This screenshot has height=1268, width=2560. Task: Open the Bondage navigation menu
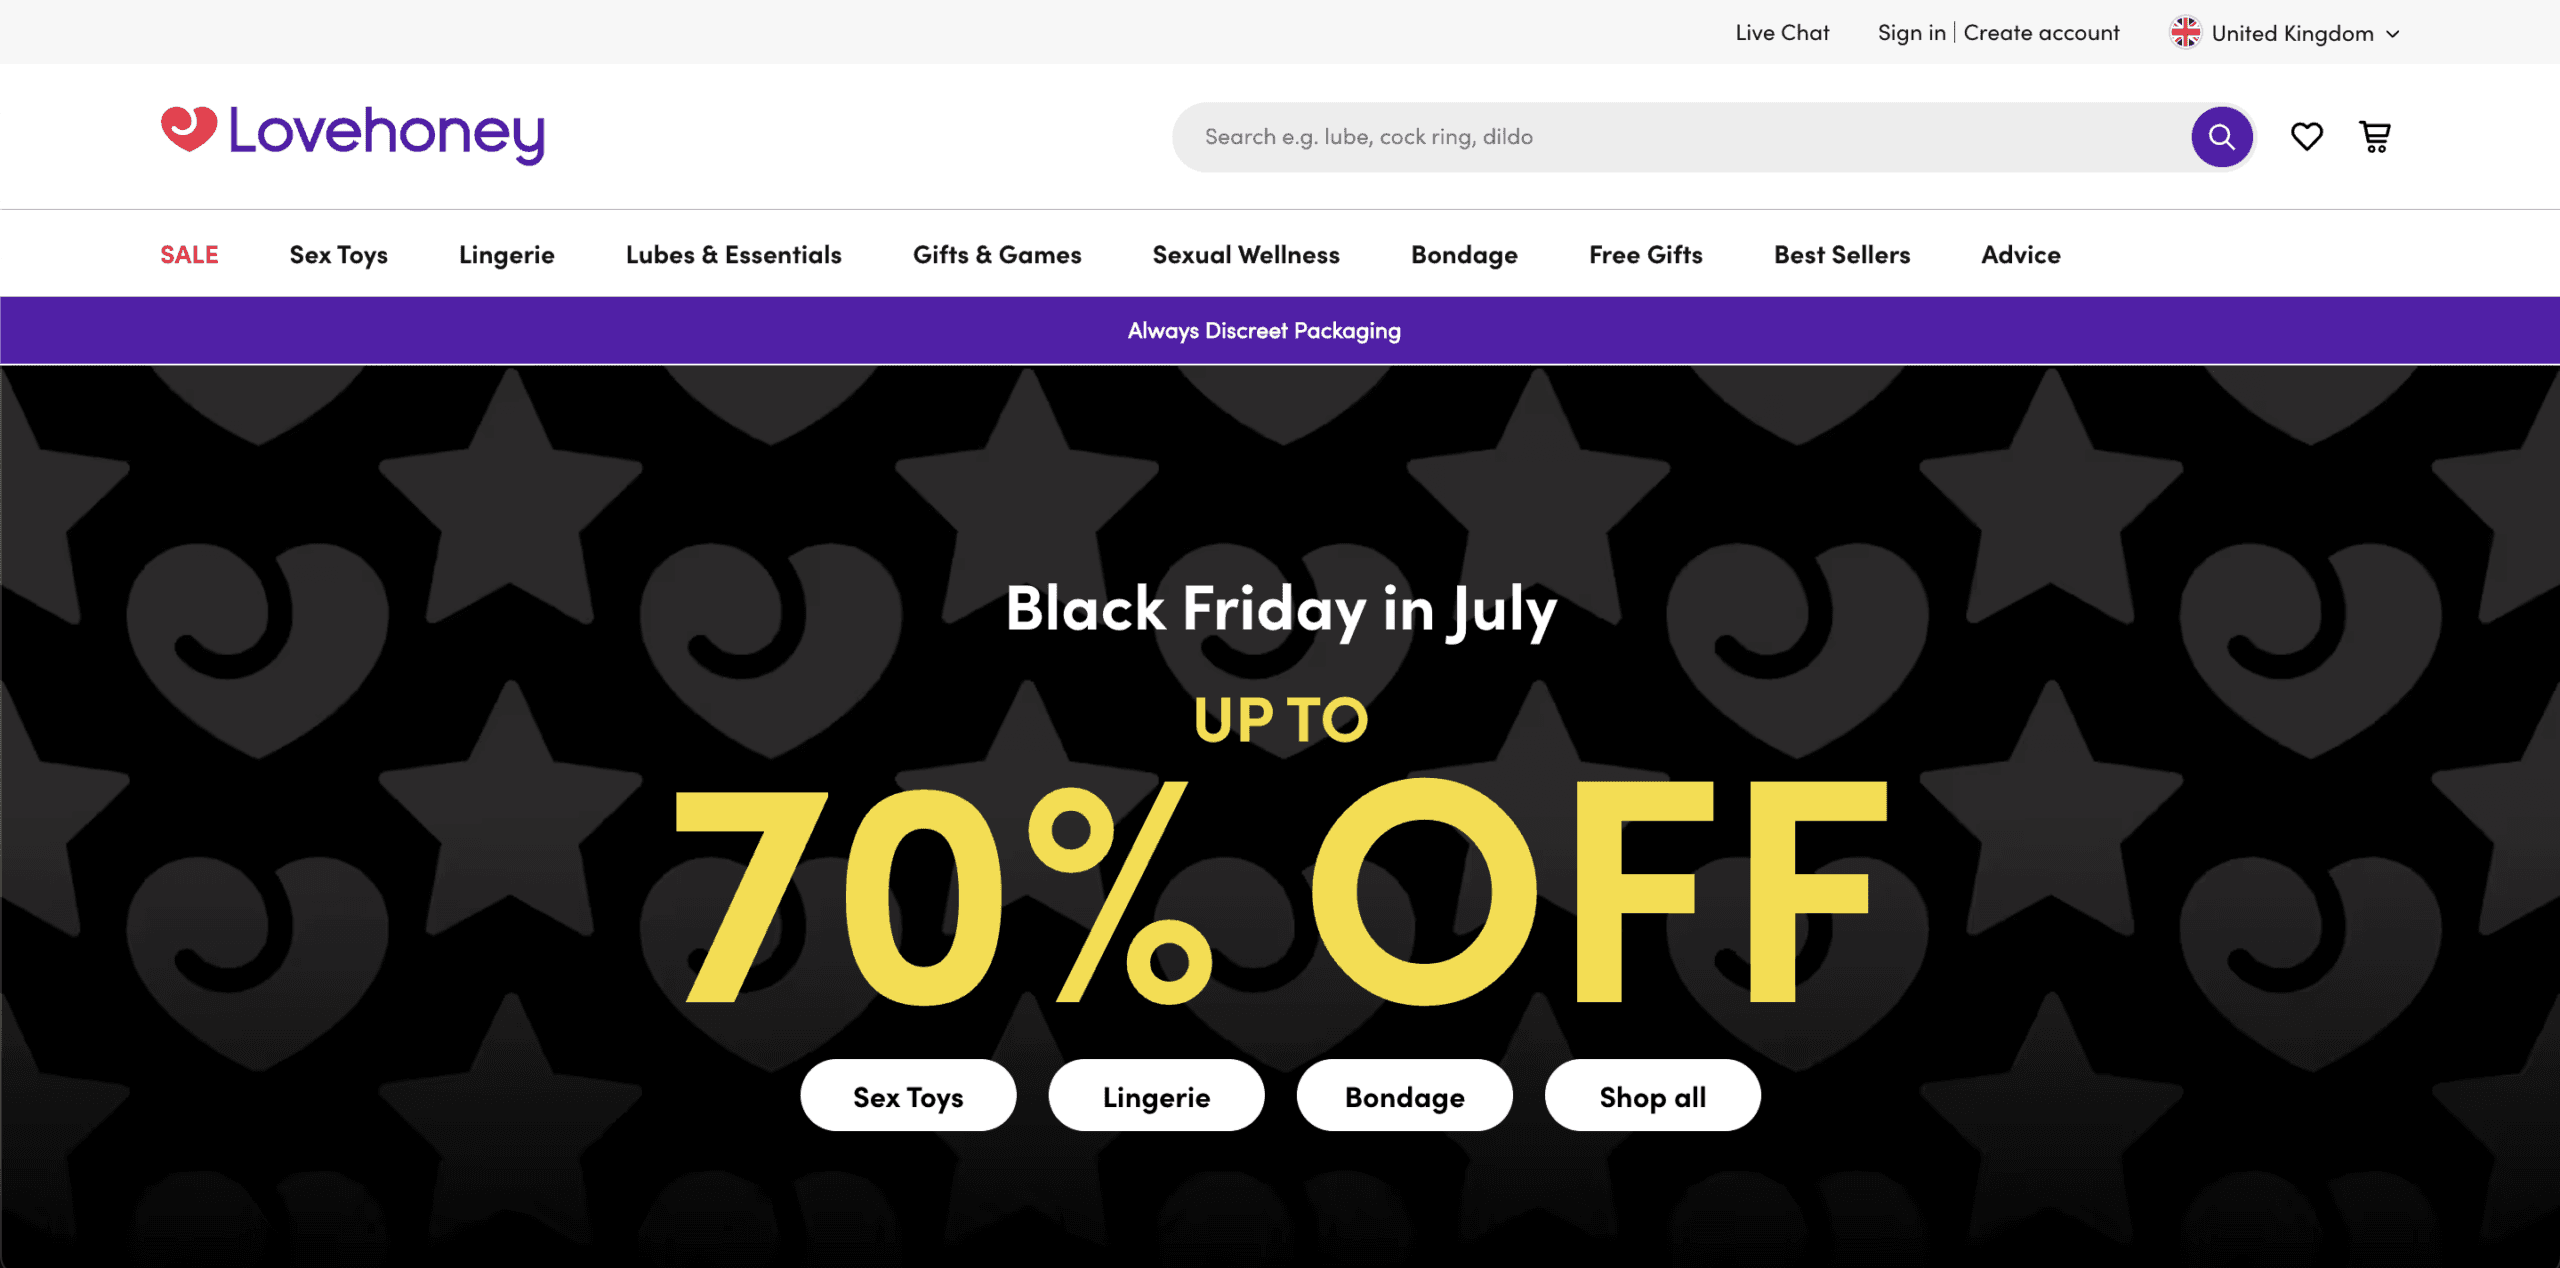1463,254
